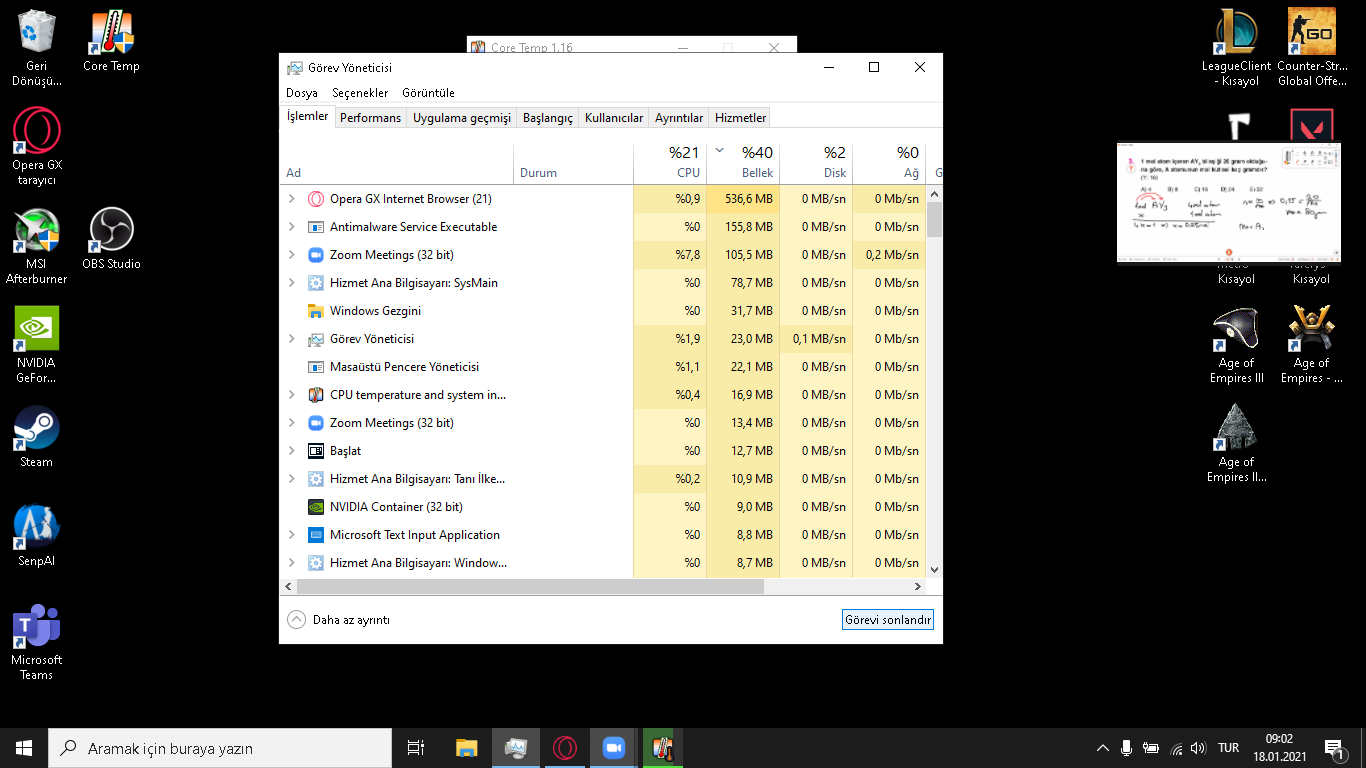1366x768 pixels.
Task: Expand CPU temperature and system process
Action: 292,395
